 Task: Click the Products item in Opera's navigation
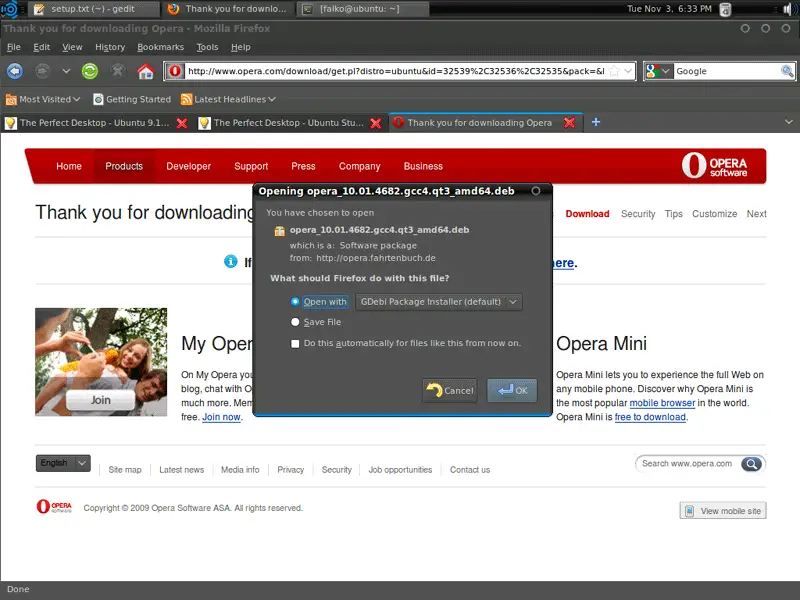coord(124,166)
